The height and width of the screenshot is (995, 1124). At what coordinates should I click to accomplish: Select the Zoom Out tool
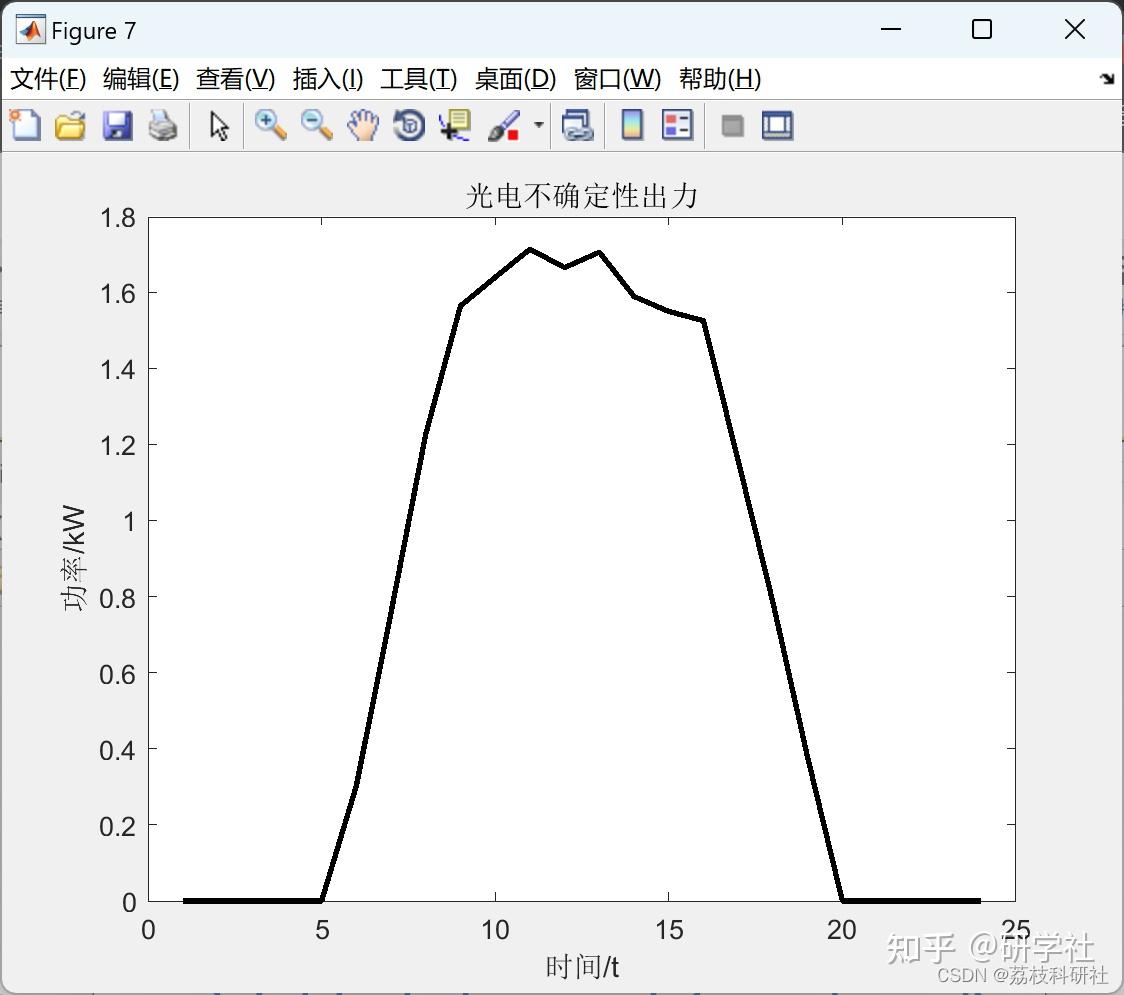(x=316, y=125)
